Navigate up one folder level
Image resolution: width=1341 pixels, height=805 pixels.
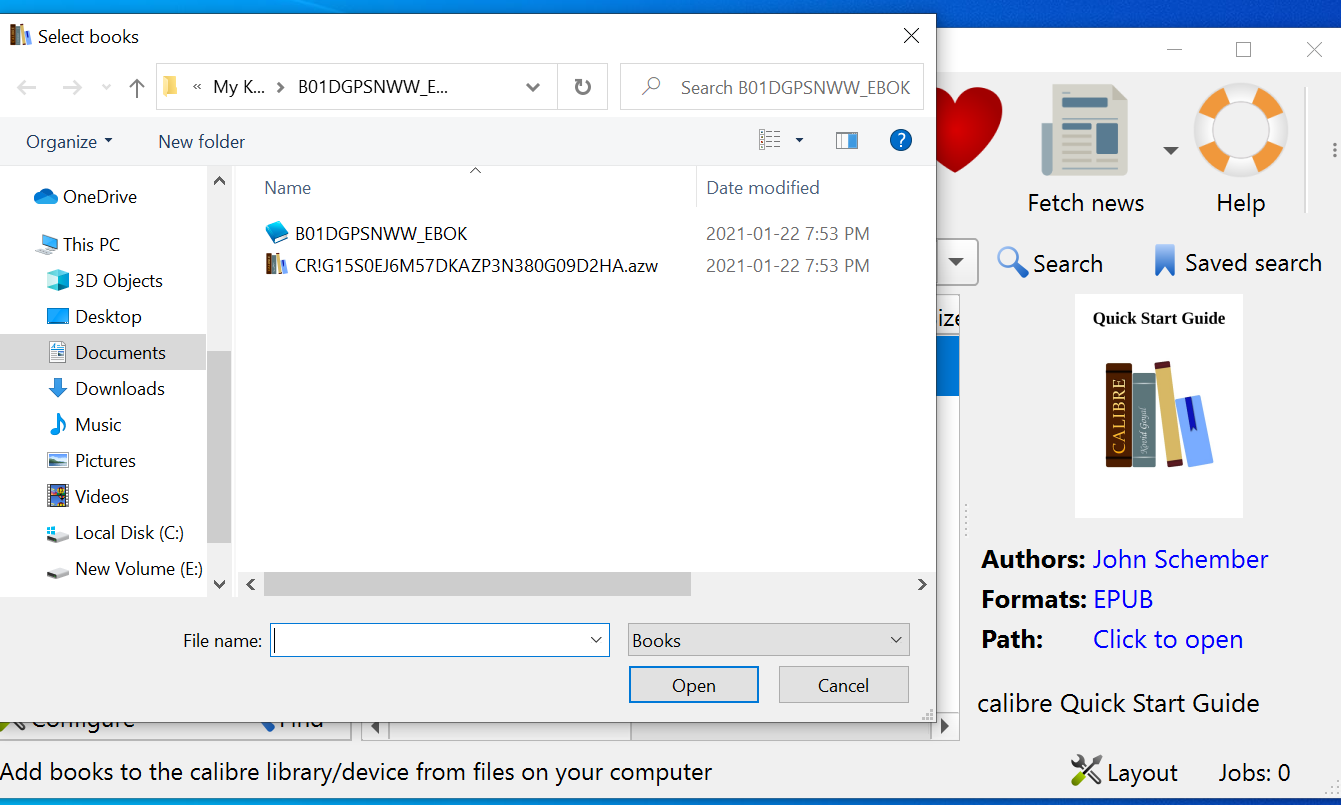point(136,87)
